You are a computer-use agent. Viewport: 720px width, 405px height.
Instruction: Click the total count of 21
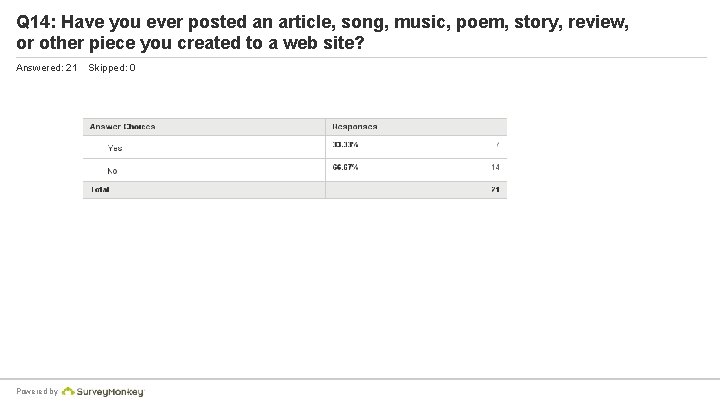coord(495,189)
